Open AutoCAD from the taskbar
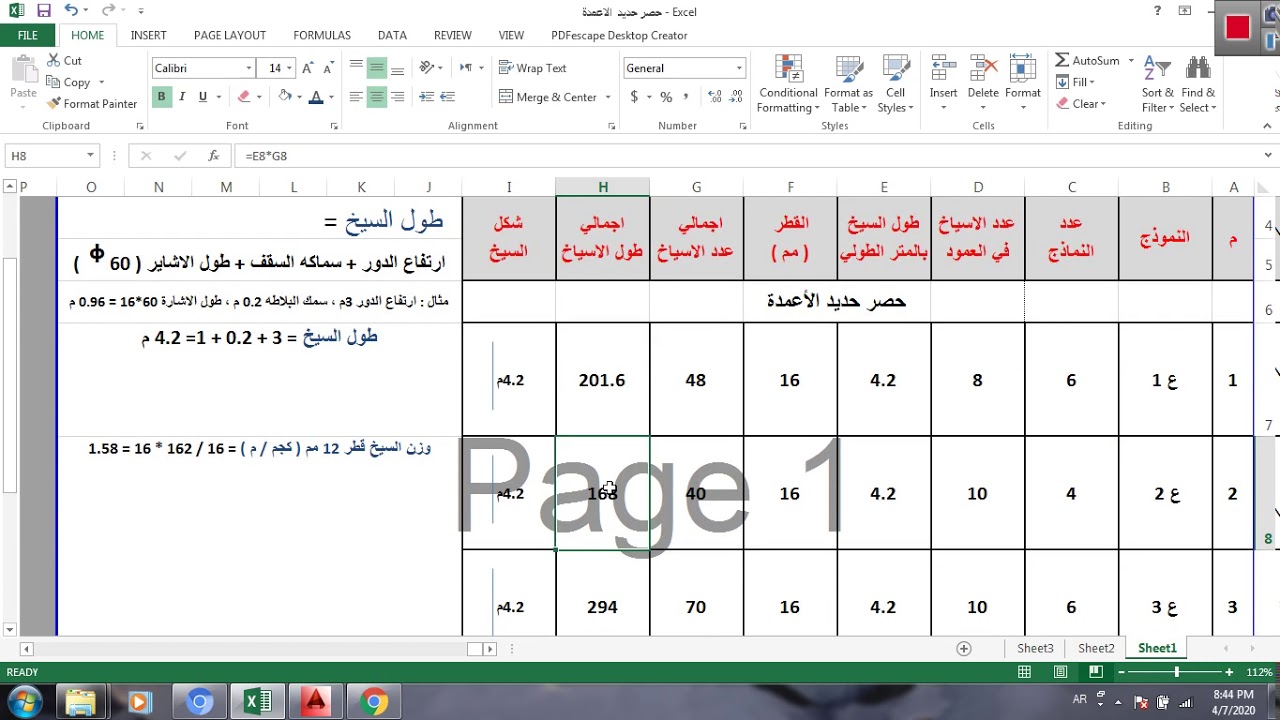This screenshot has height=720, width=1280. pyautogui.click(x=316, y=702)
